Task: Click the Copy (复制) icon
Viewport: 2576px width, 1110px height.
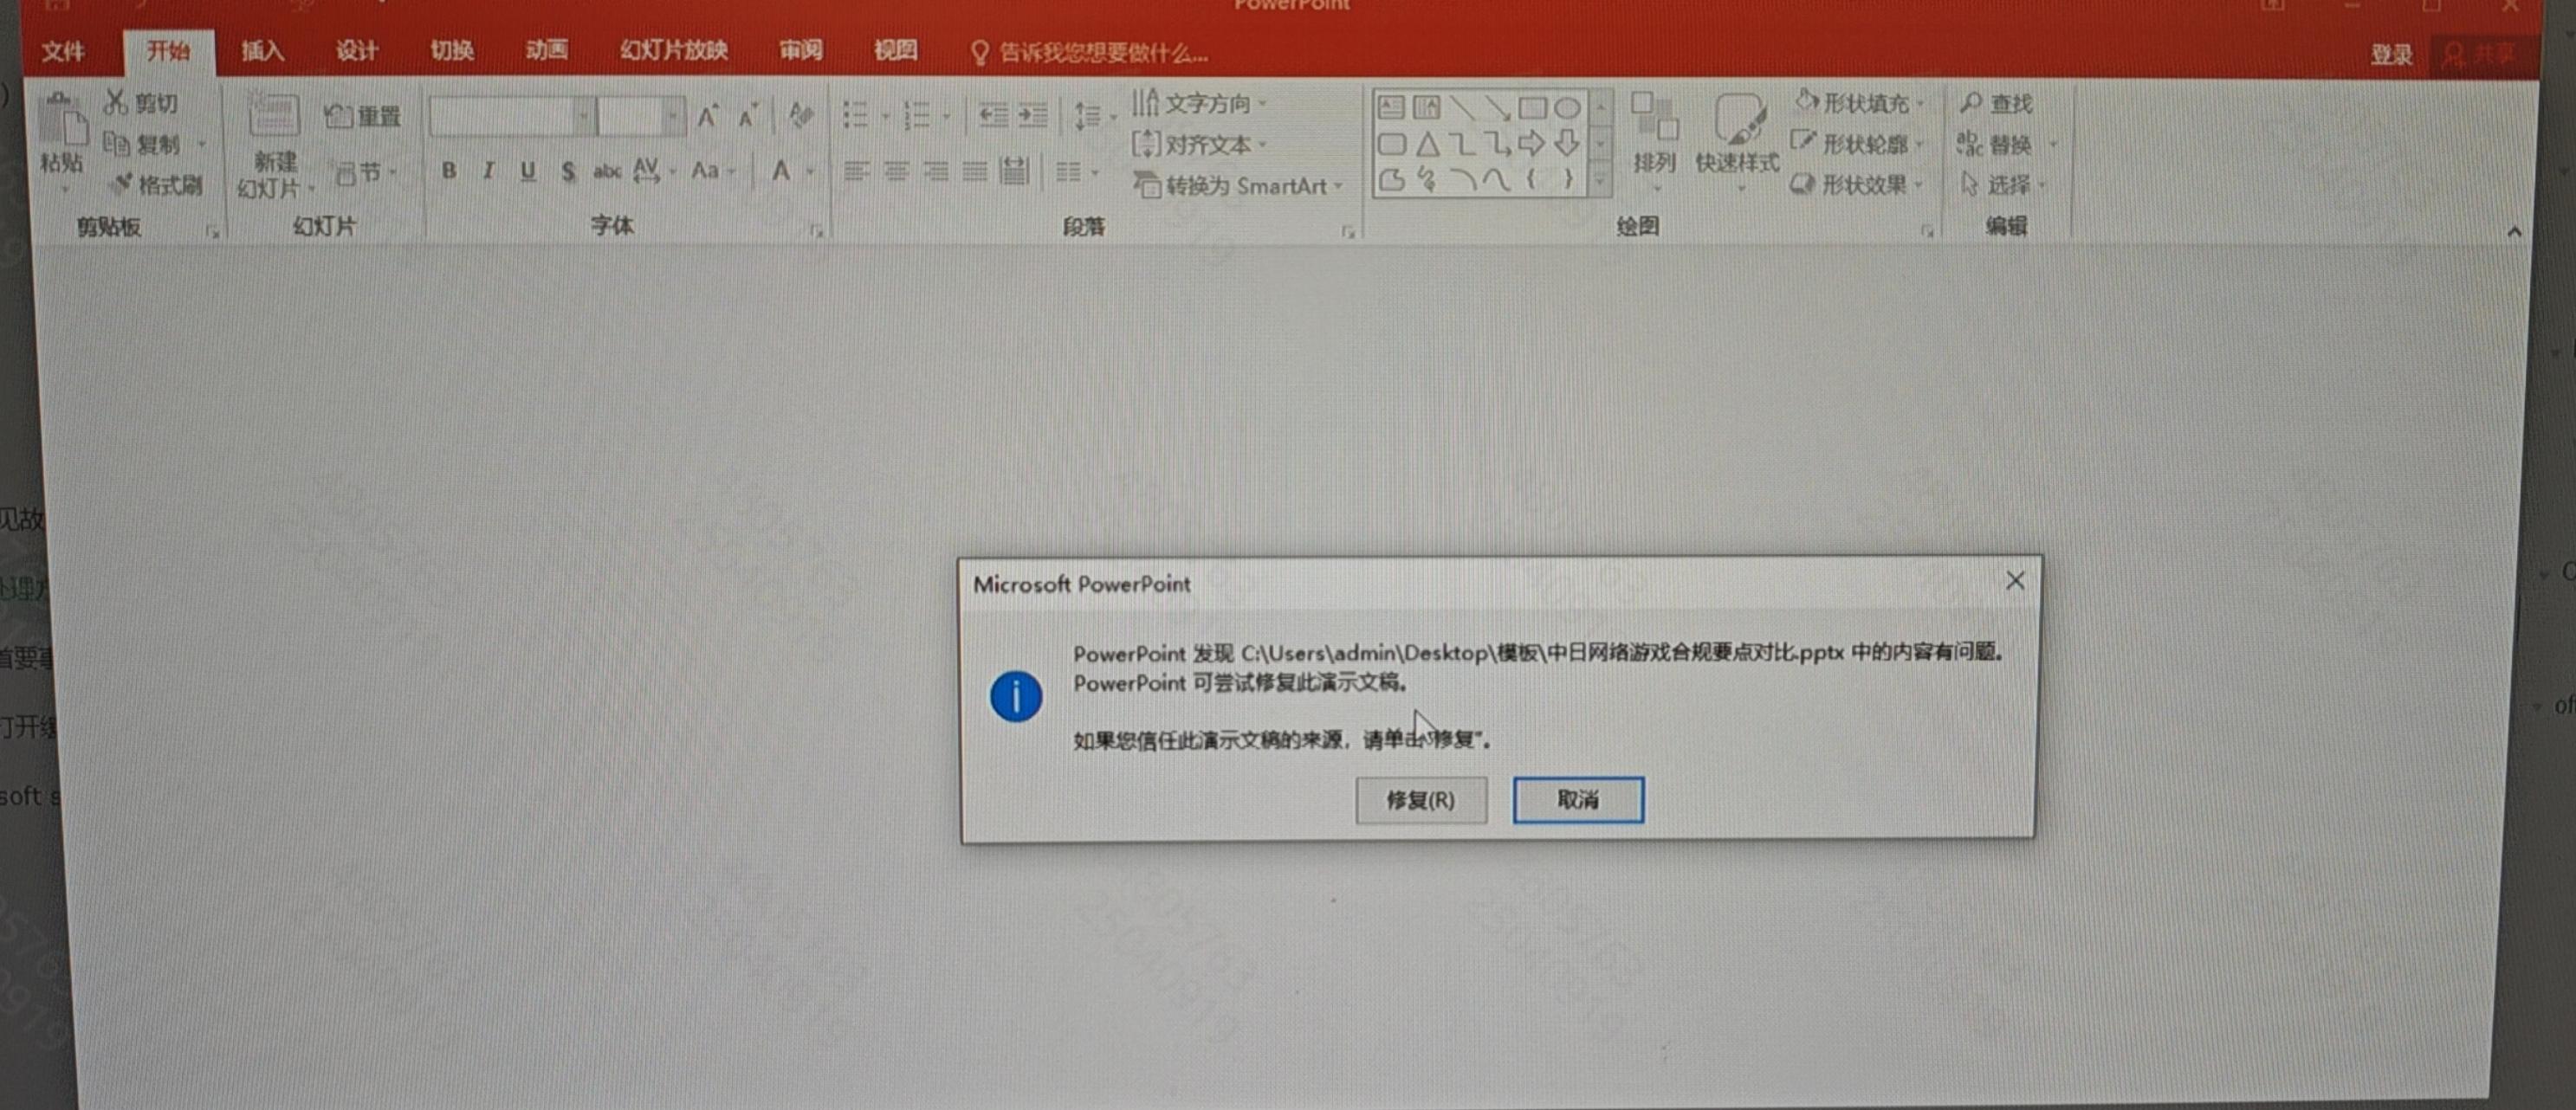Action: pyautogui.click(x=117, y=144)
